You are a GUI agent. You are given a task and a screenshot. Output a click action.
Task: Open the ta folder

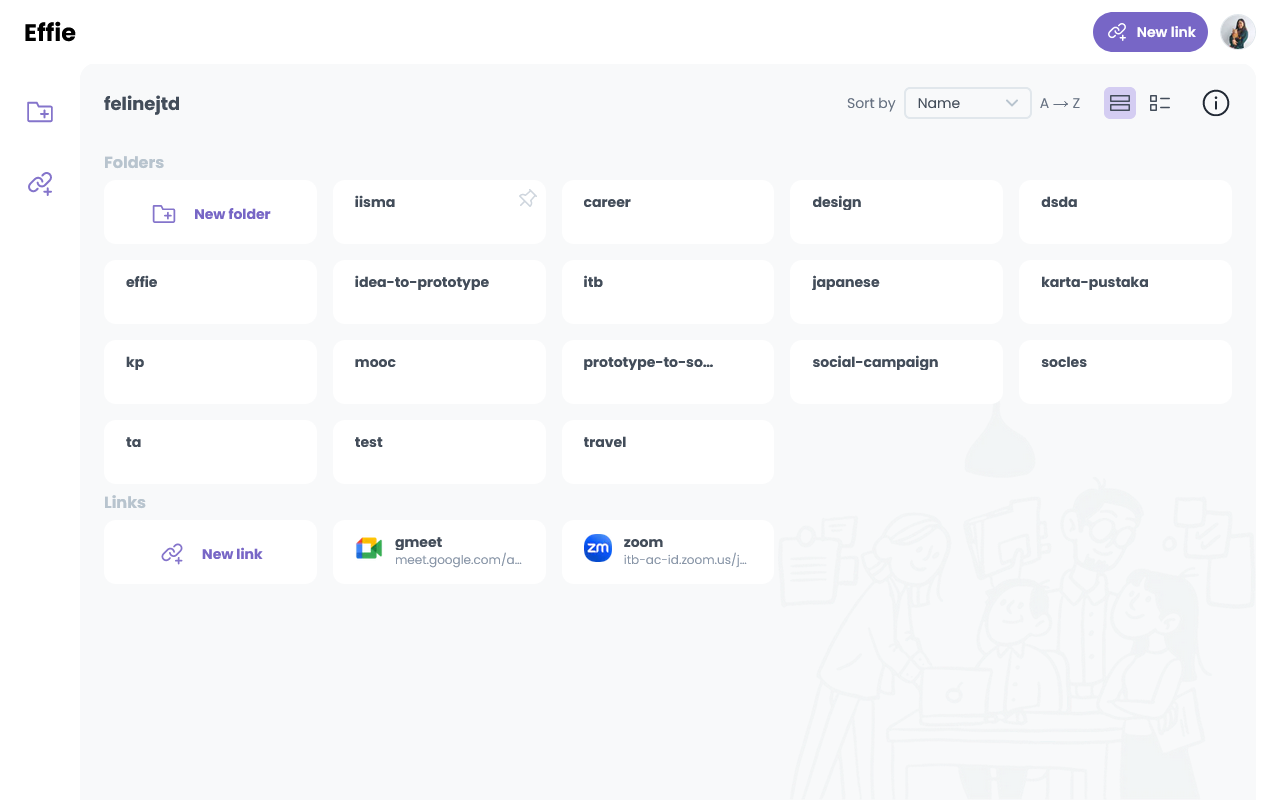click(x=210, y=452)
